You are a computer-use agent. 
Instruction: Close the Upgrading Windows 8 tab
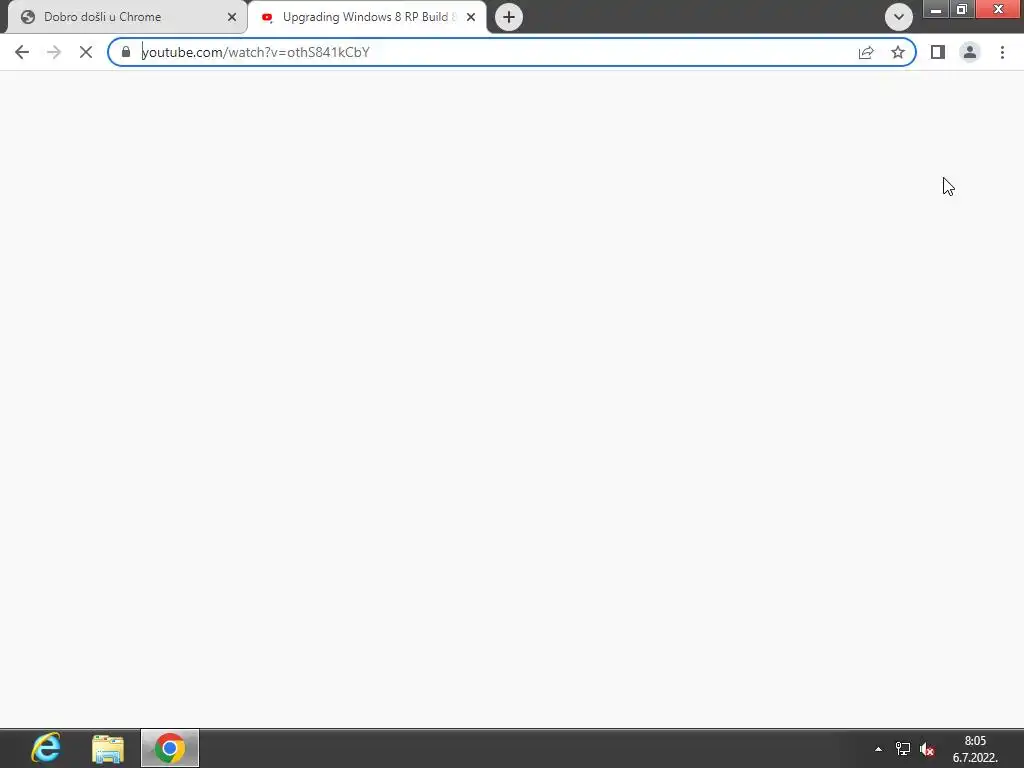[x=471, y=17]
